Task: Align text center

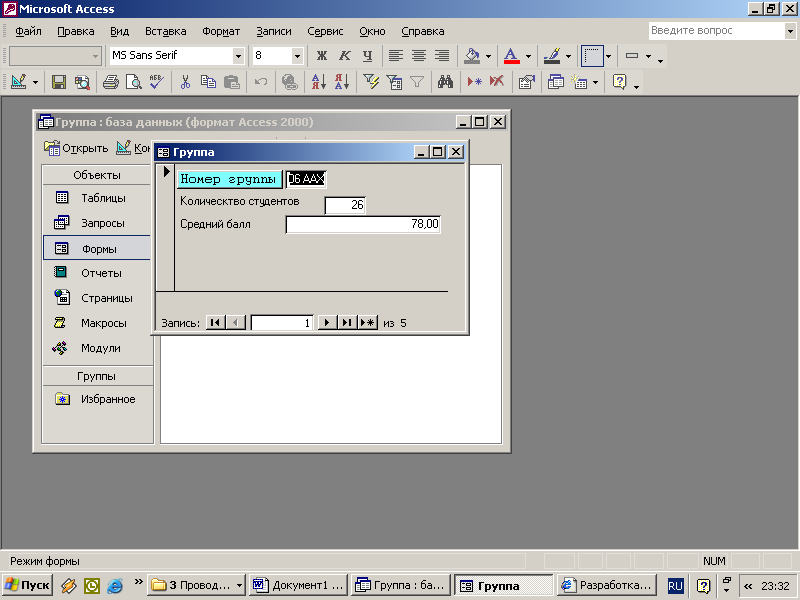Action: (419, 56)
